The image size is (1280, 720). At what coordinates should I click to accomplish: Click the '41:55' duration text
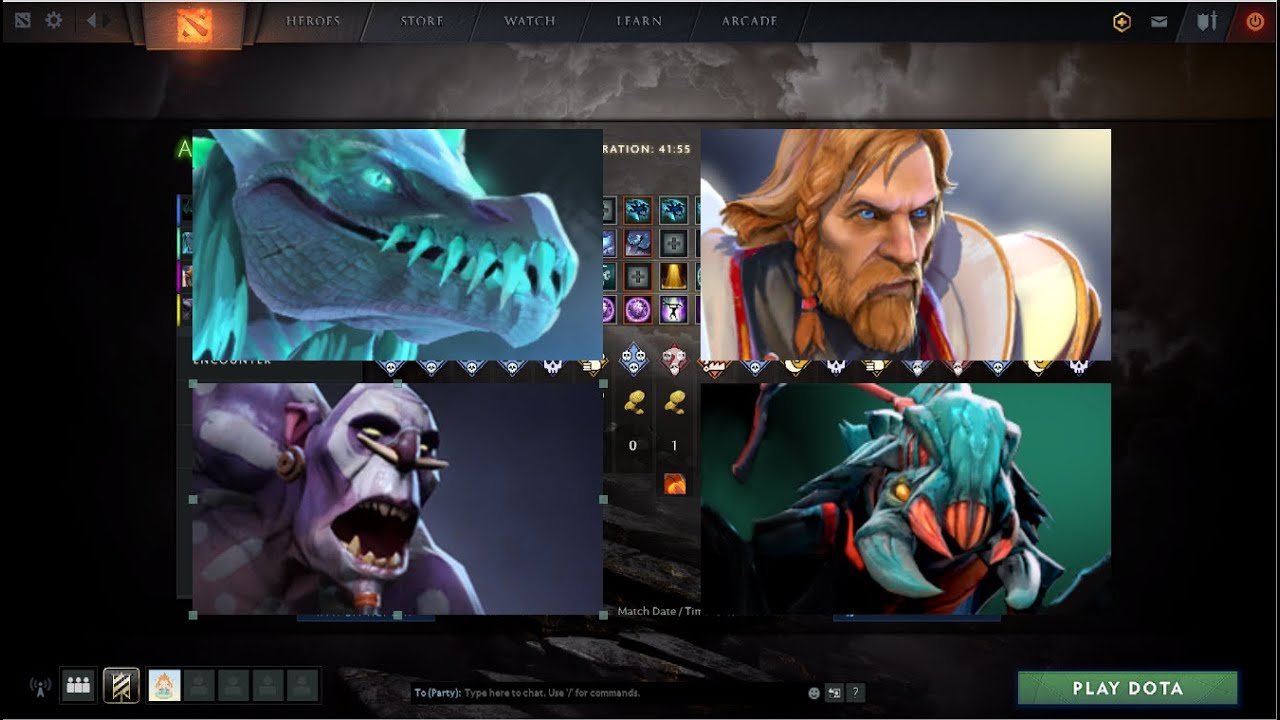pyautogui.click(x=674, y=149)
